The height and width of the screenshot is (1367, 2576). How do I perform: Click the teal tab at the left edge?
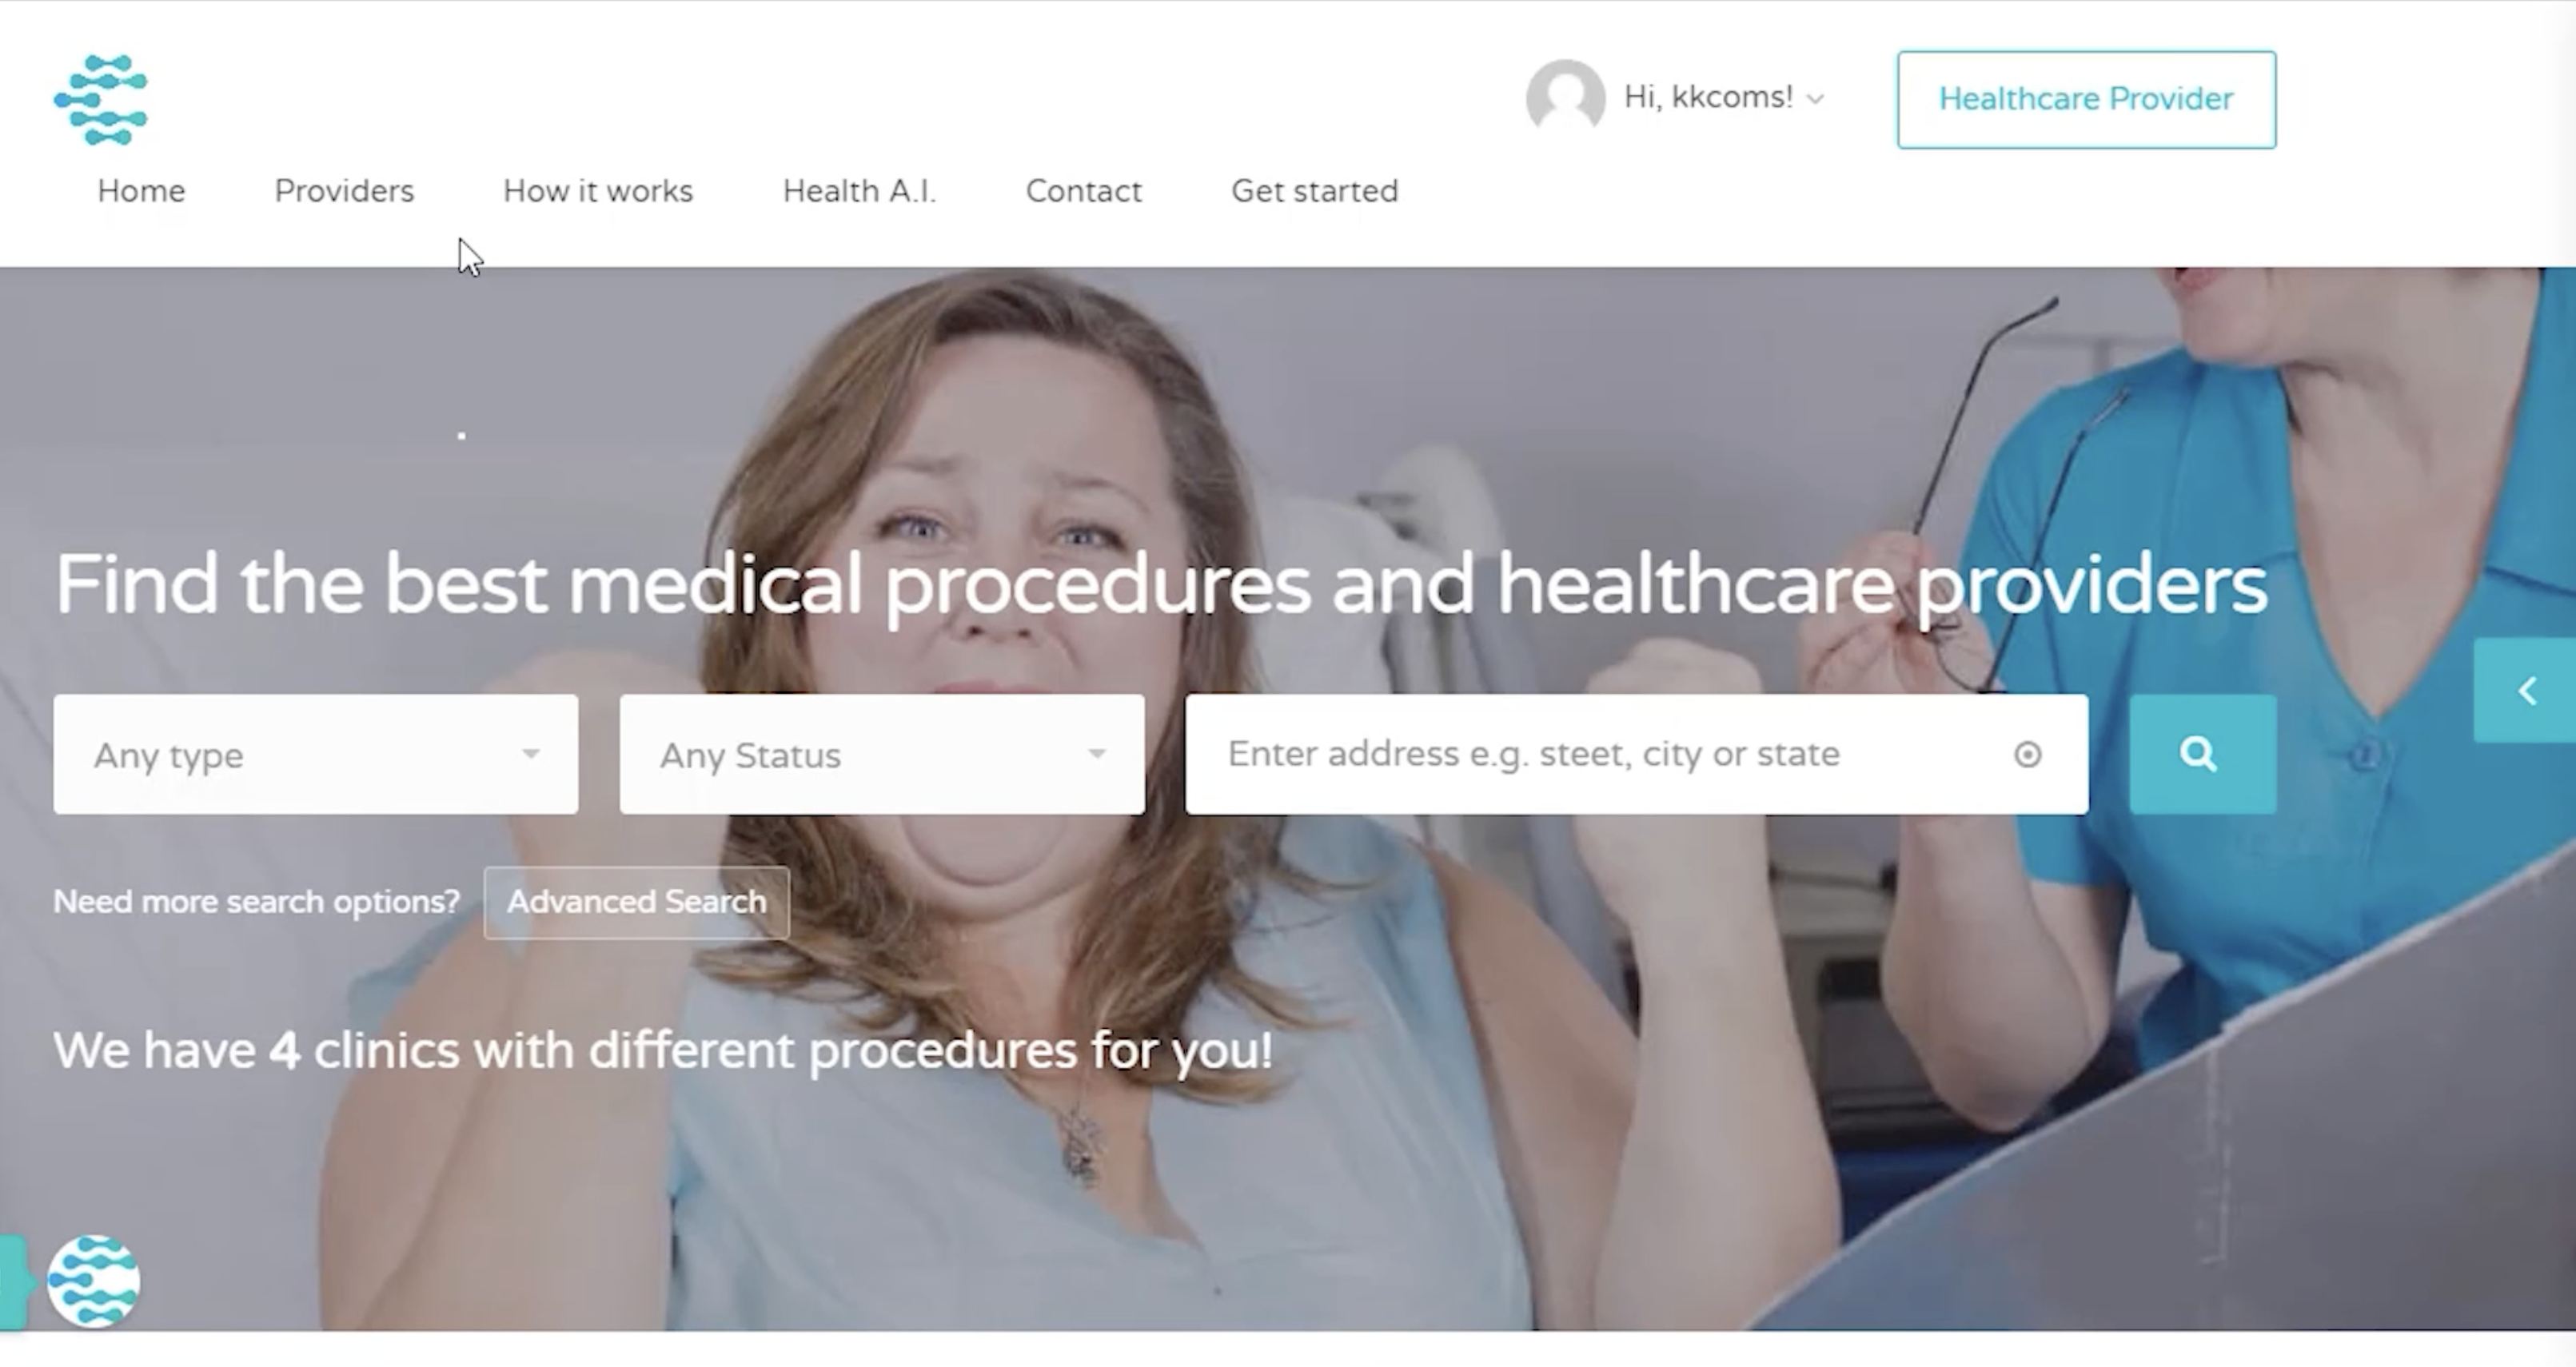click(x=12, y=1282)
